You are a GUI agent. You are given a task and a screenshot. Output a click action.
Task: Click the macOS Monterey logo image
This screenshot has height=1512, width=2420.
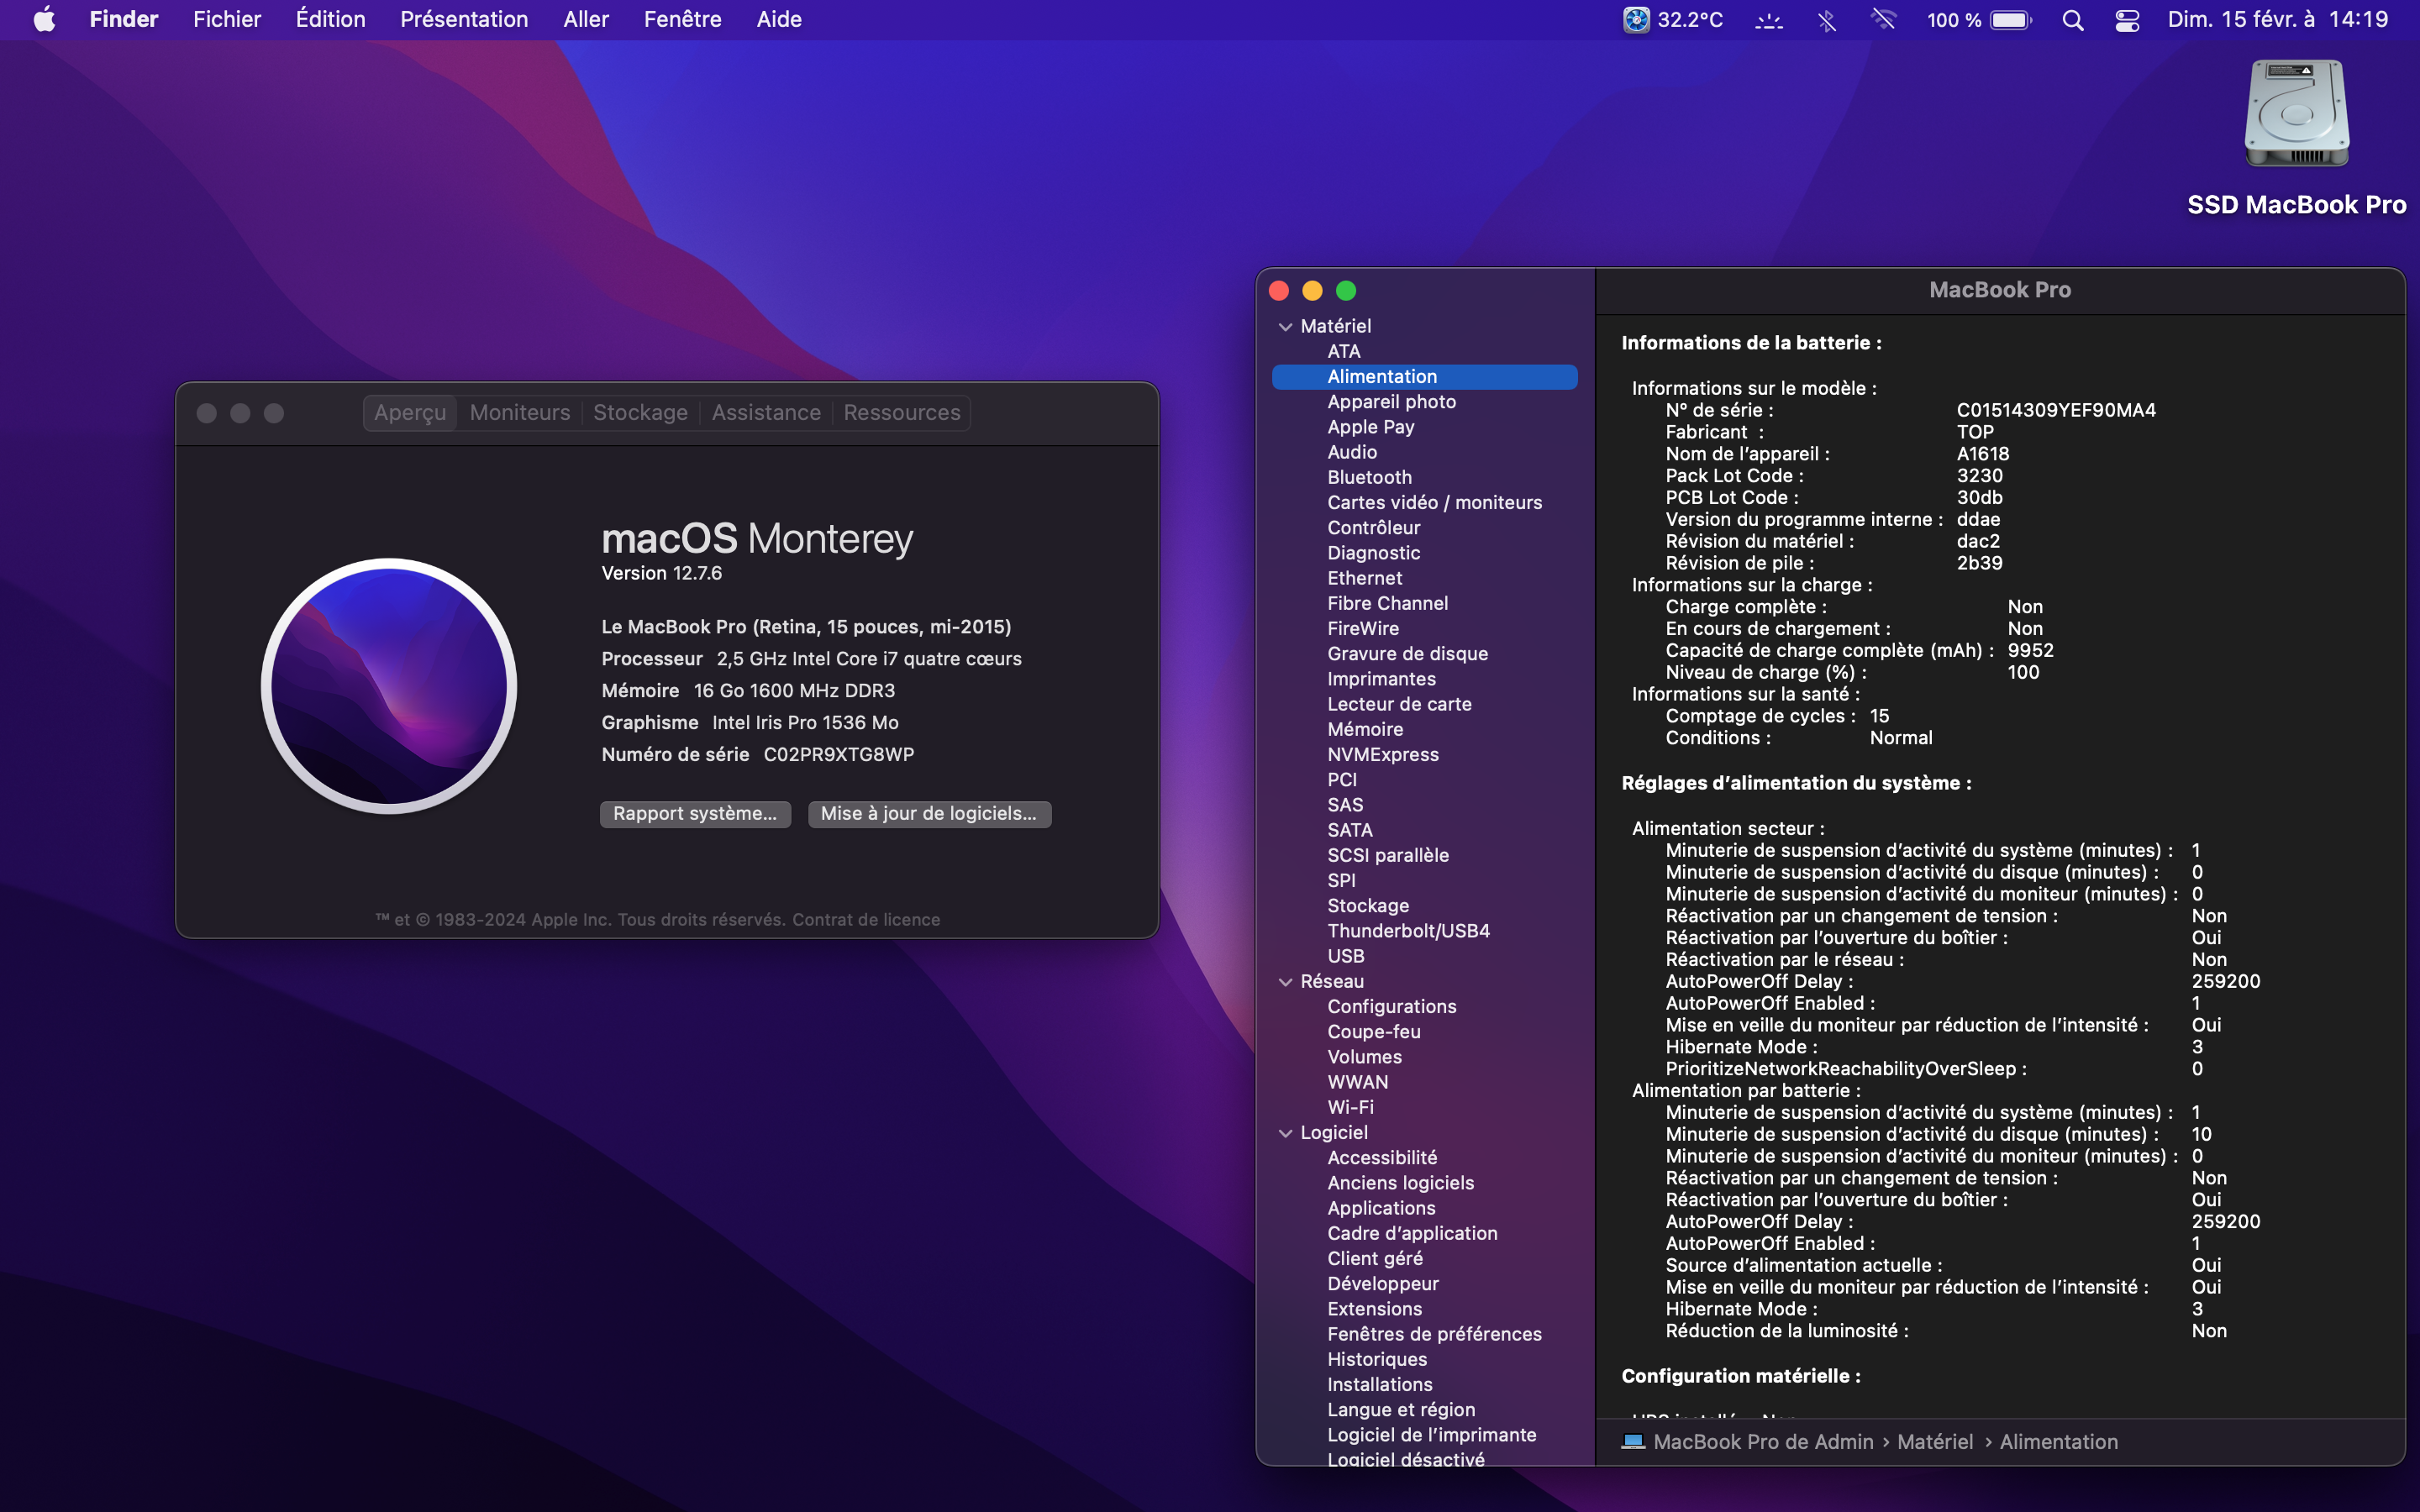click(x=389, y=686)
